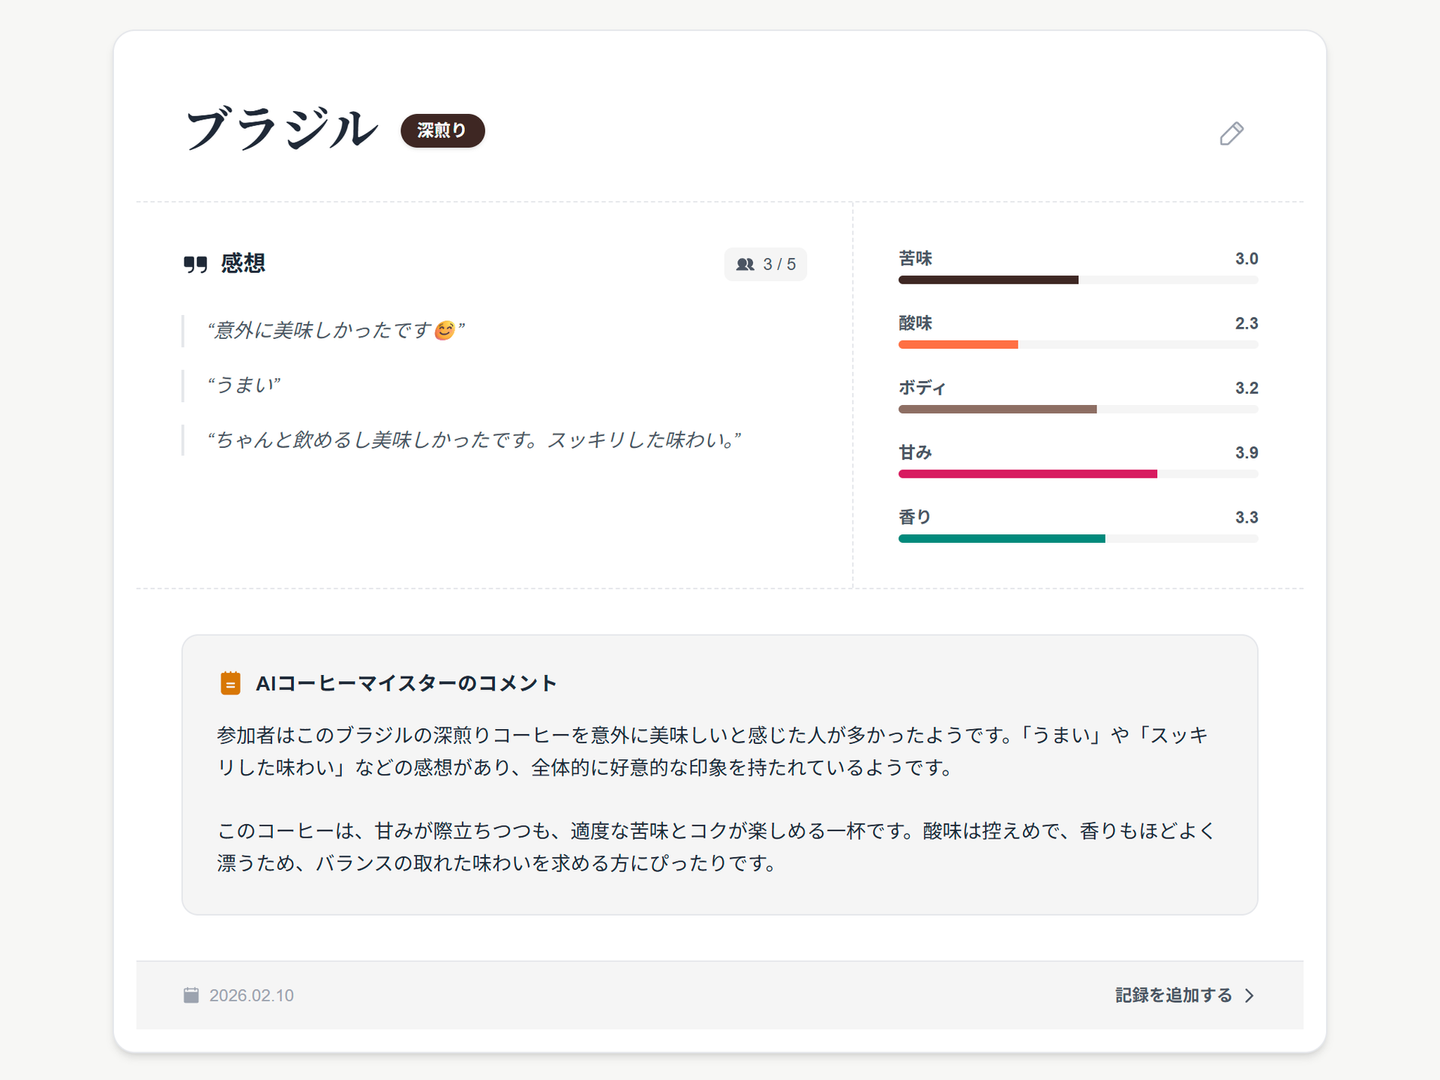The height and width of the screenshot is (1080, 1440).
Task: Click the 3 / 5 participant count badge
Action: (766, 265)
